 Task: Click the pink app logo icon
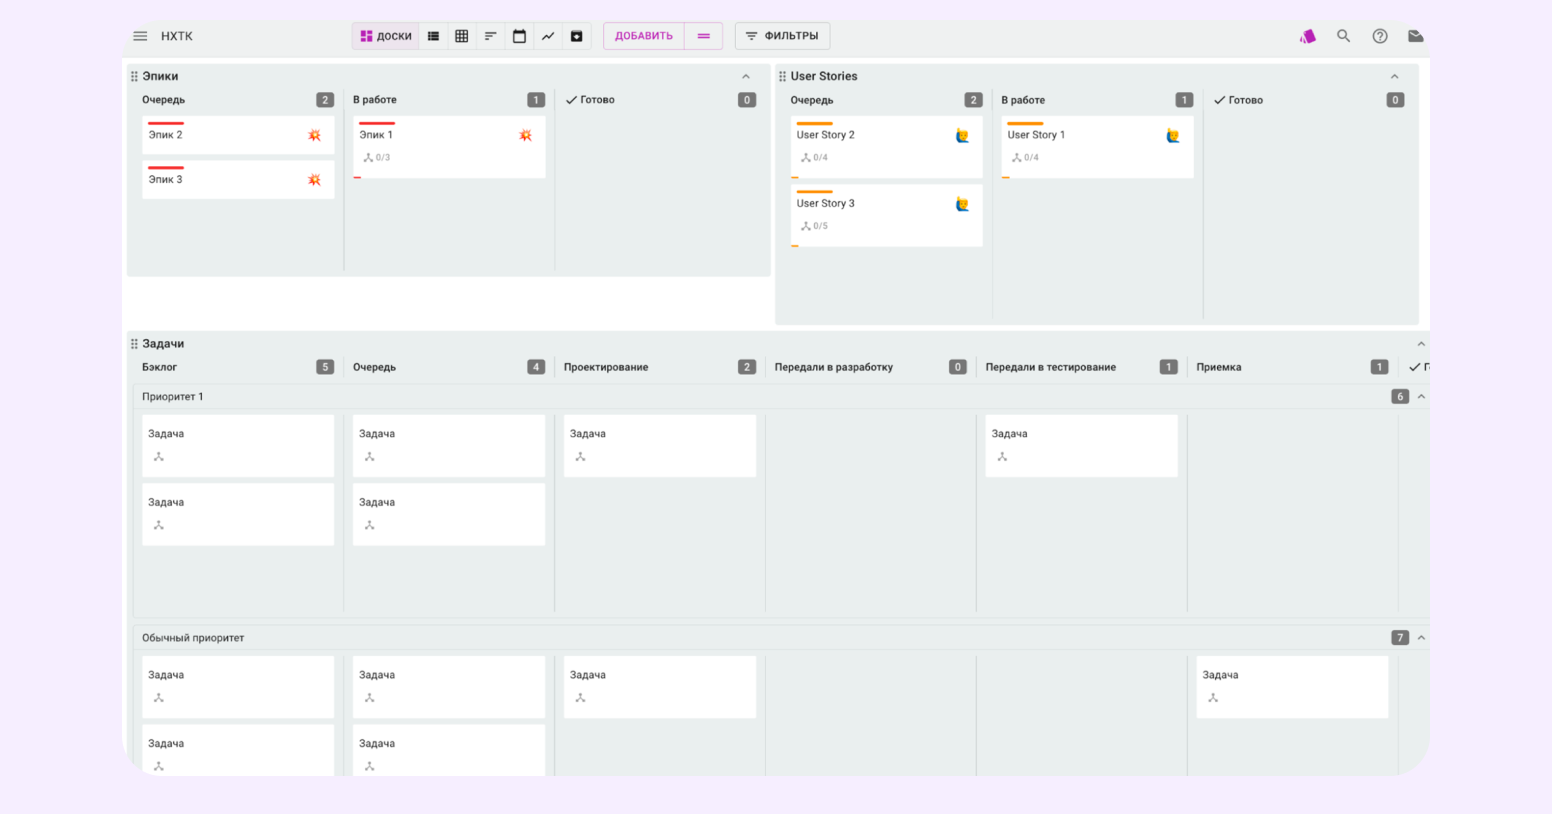[1308, 36]
